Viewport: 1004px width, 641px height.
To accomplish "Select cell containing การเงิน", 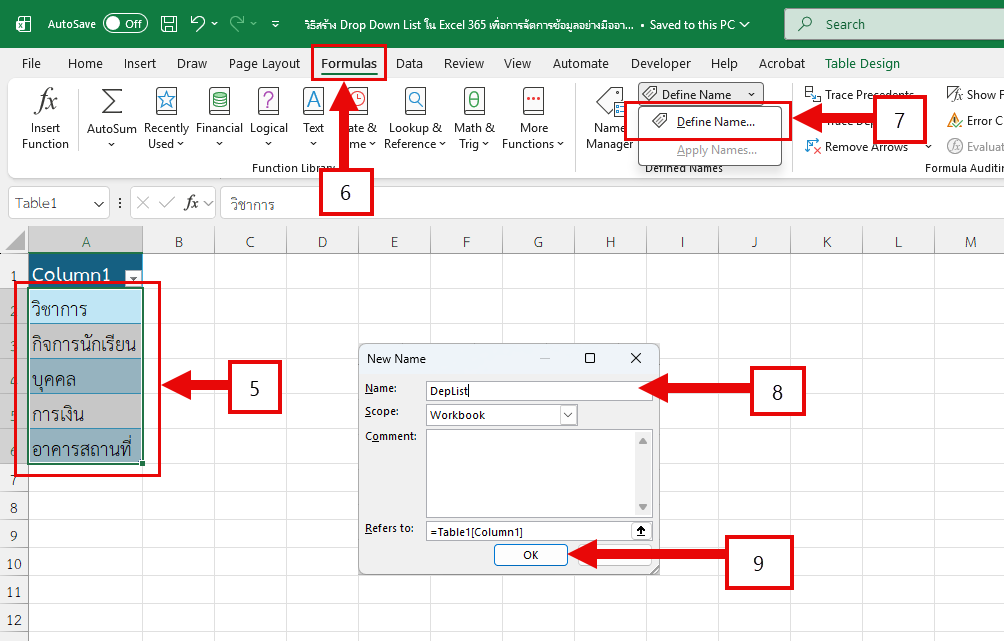I will pyautogui.click(x=85, y=414).
